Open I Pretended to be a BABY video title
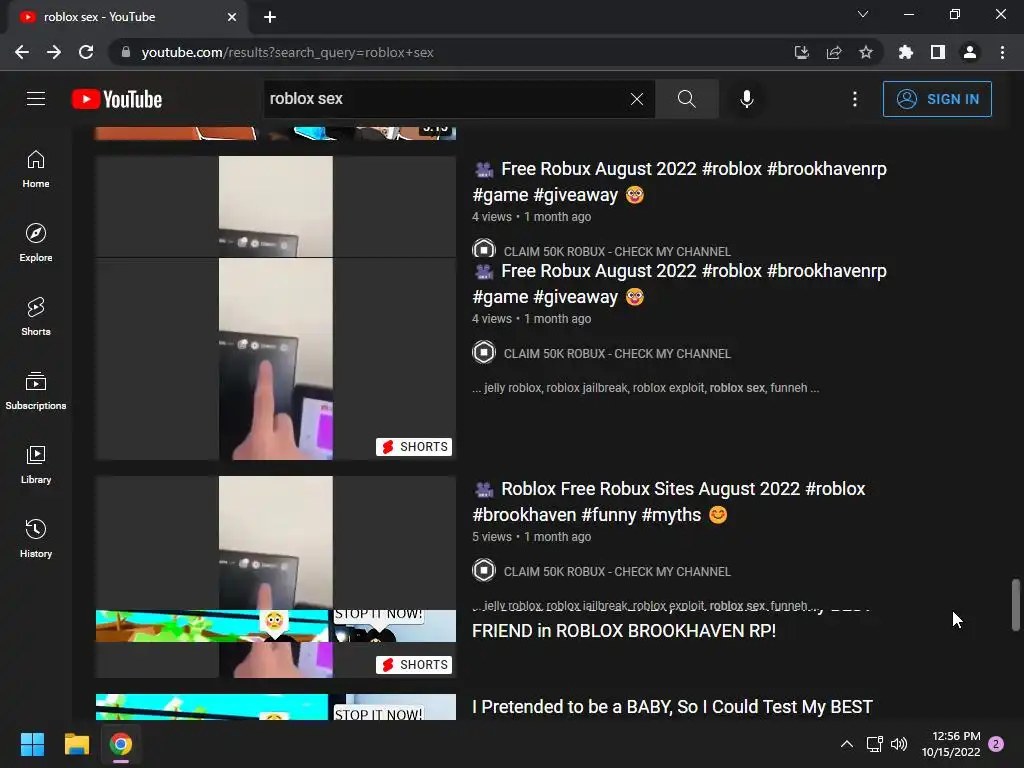 (672, 707)
